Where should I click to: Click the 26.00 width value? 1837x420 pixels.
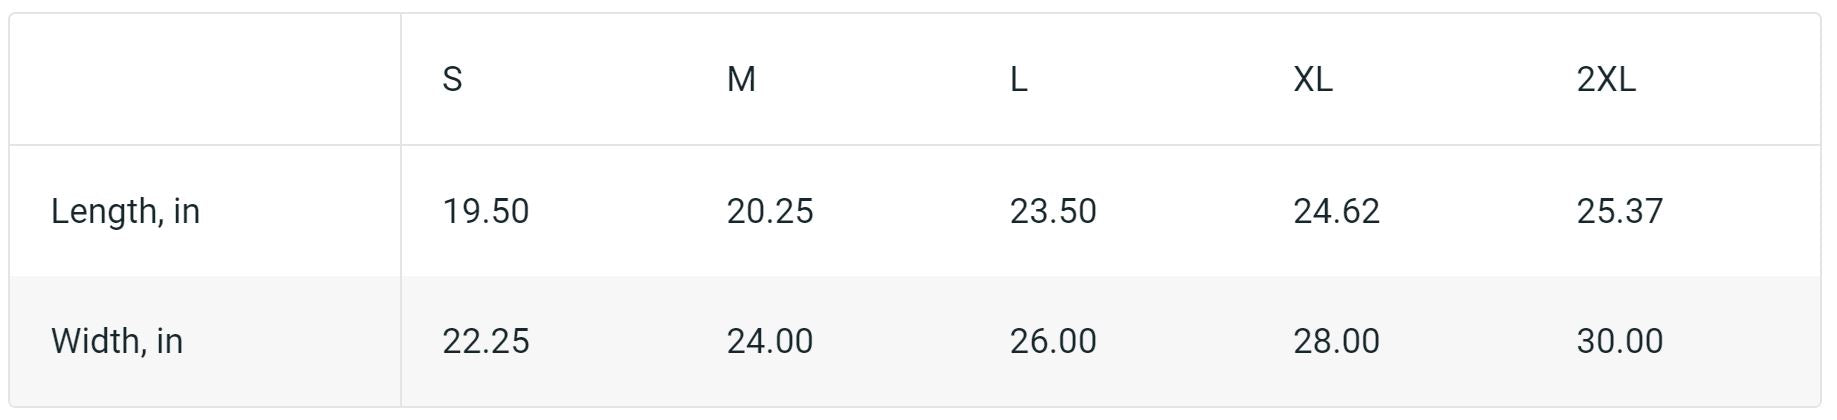point(1052,341)
